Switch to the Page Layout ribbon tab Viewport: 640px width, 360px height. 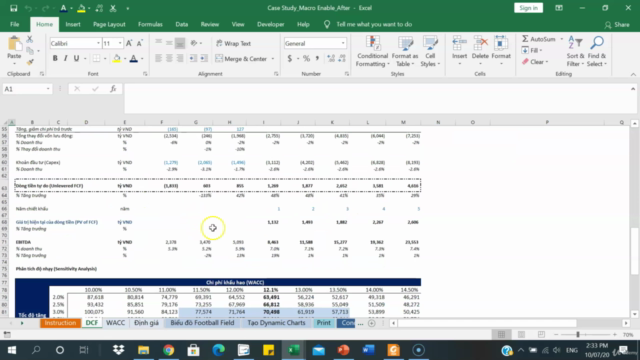pos(109,24)
